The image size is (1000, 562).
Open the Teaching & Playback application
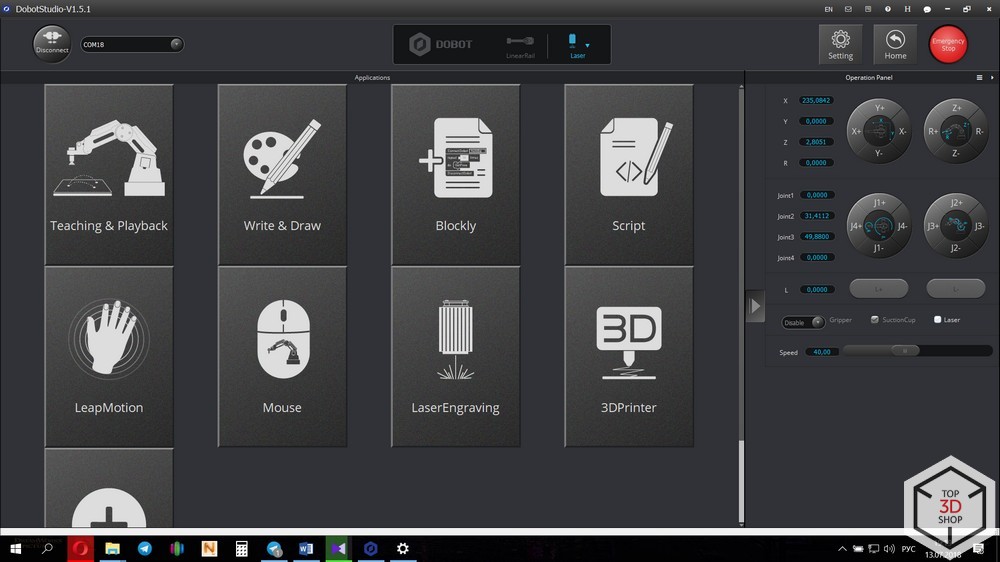pyautogui.click(x=109, y=175)
